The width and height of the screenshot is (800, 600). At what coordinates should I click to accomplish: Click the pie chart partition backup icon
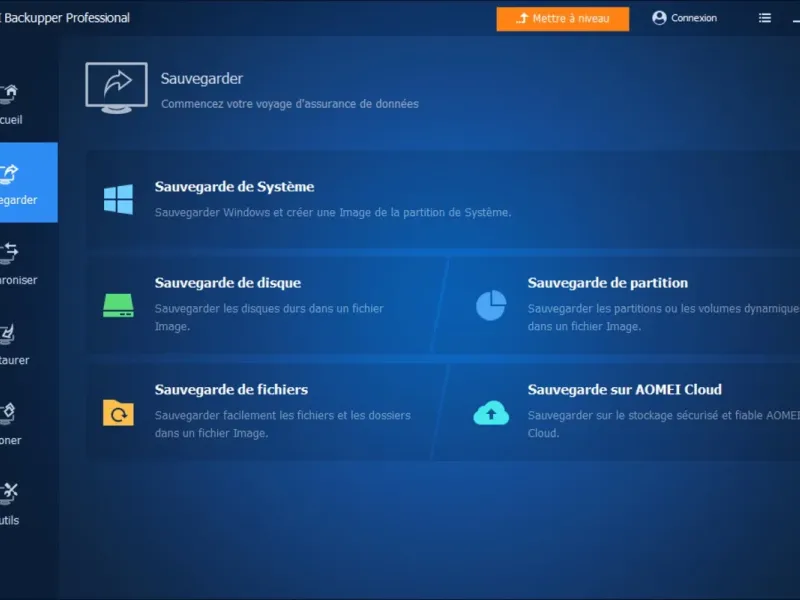[491, 305]
